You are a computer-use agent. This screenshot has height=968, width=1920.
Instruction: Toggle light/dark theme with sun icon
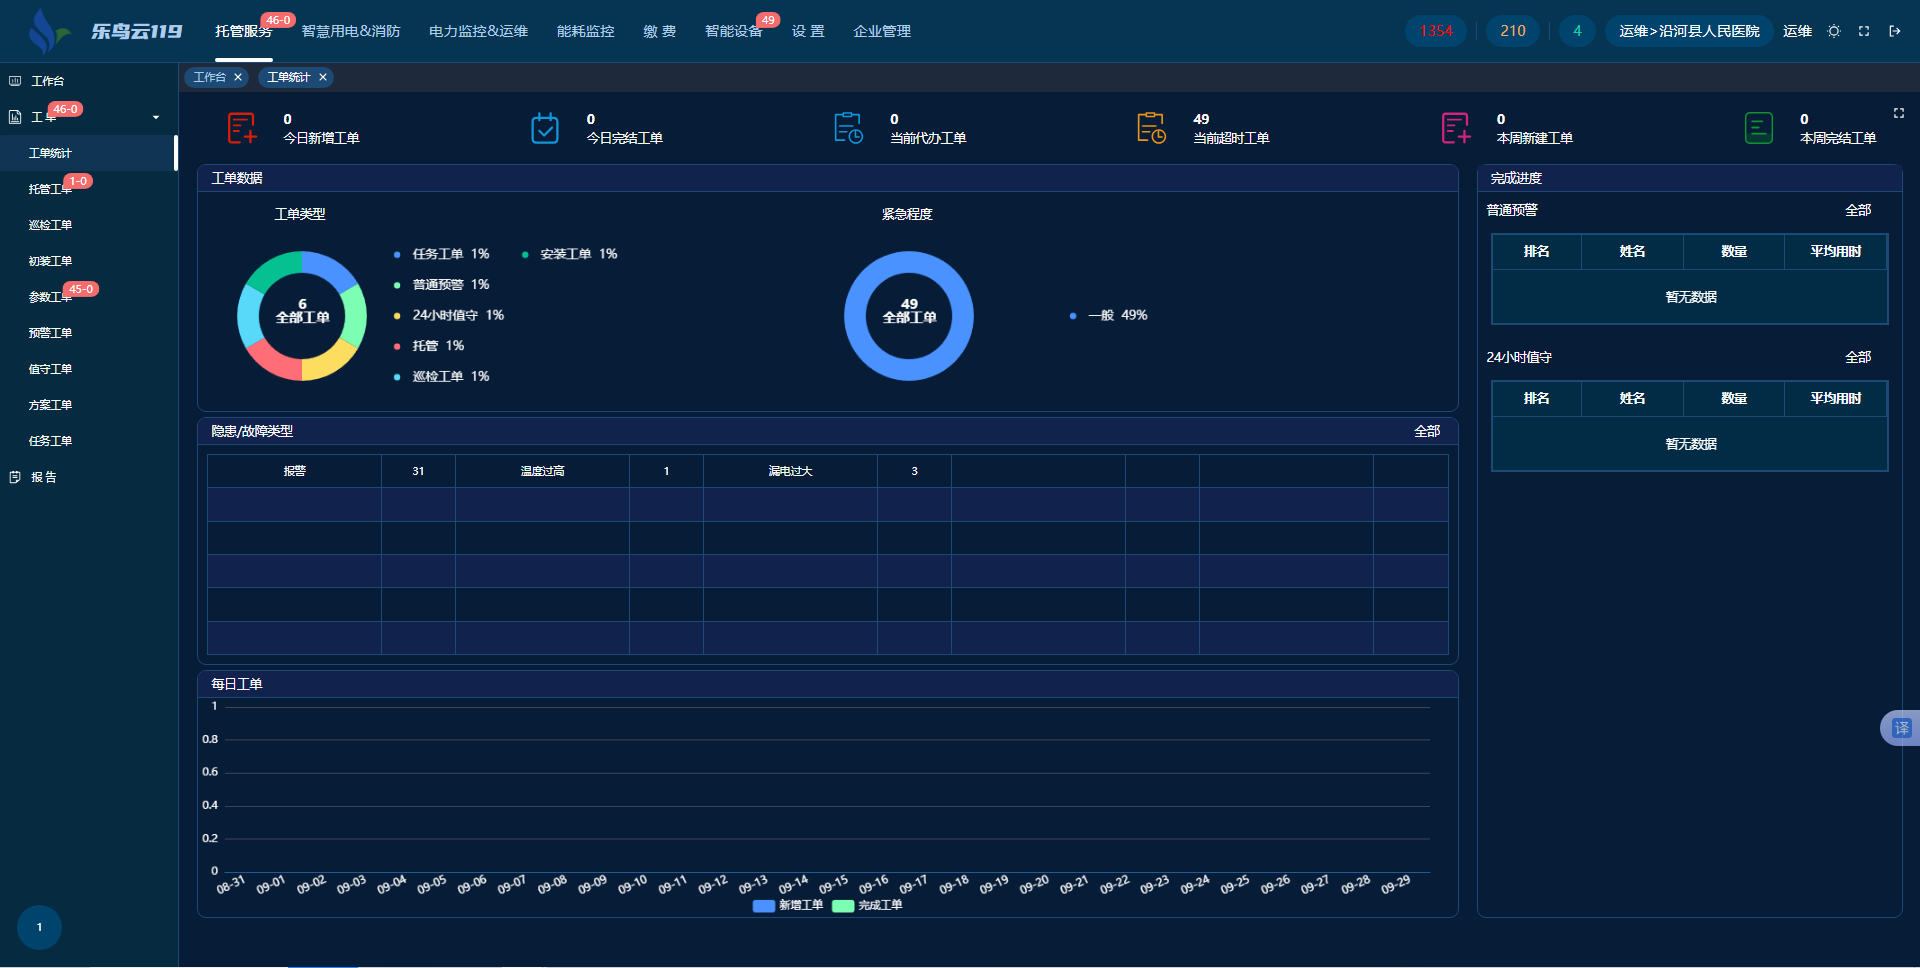pyautogui.click(x=1834, y=31)
